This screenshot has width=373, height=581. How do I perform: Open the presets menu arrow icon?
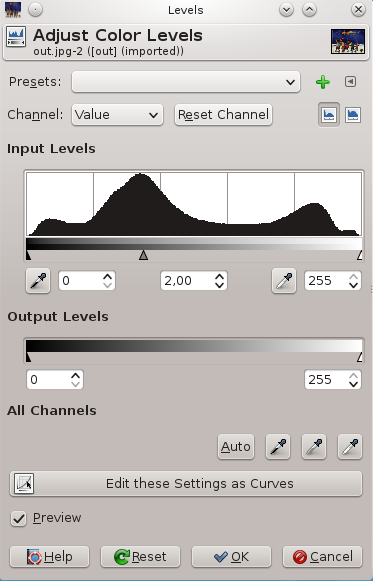(x=350, y=82)
